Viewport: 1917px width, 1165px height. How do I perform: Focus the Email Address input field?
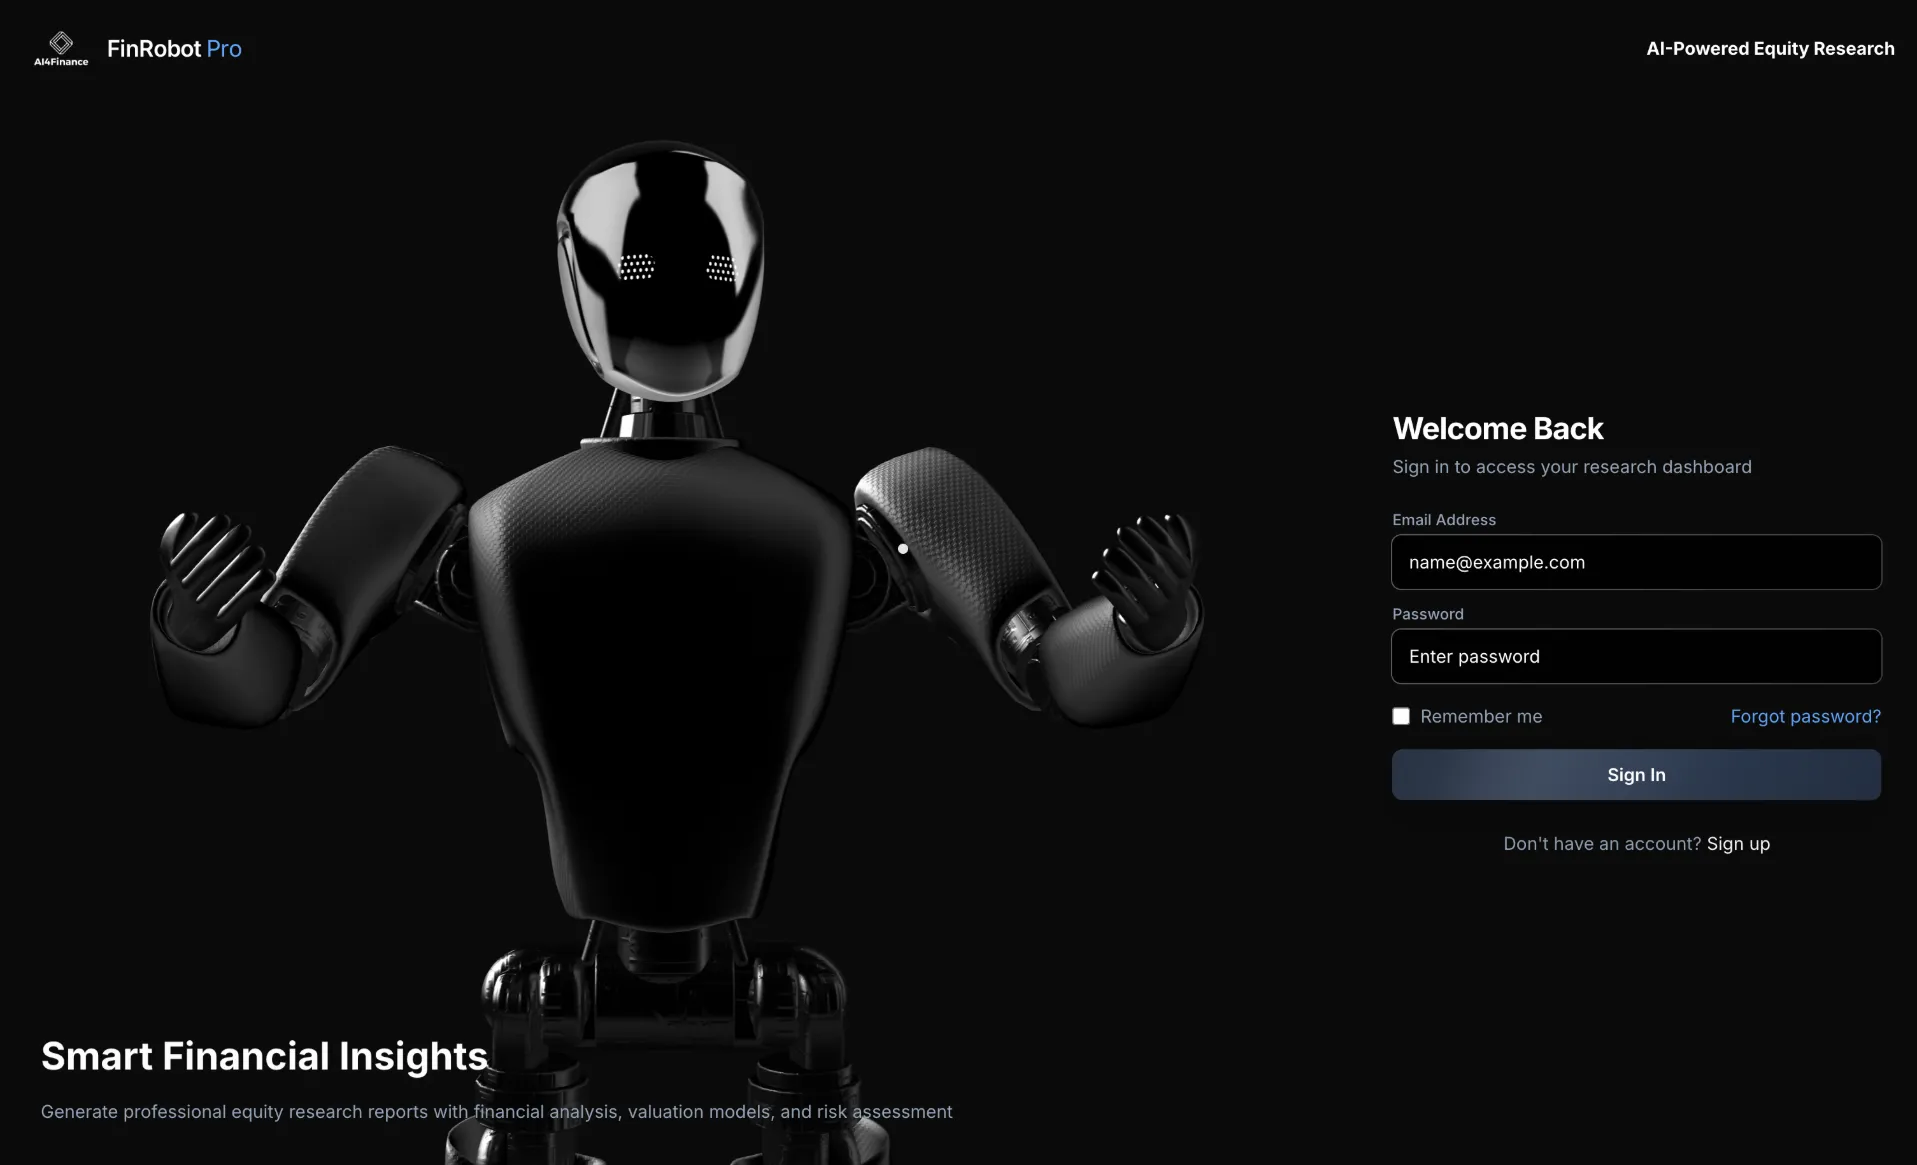tap(1636, 562)
